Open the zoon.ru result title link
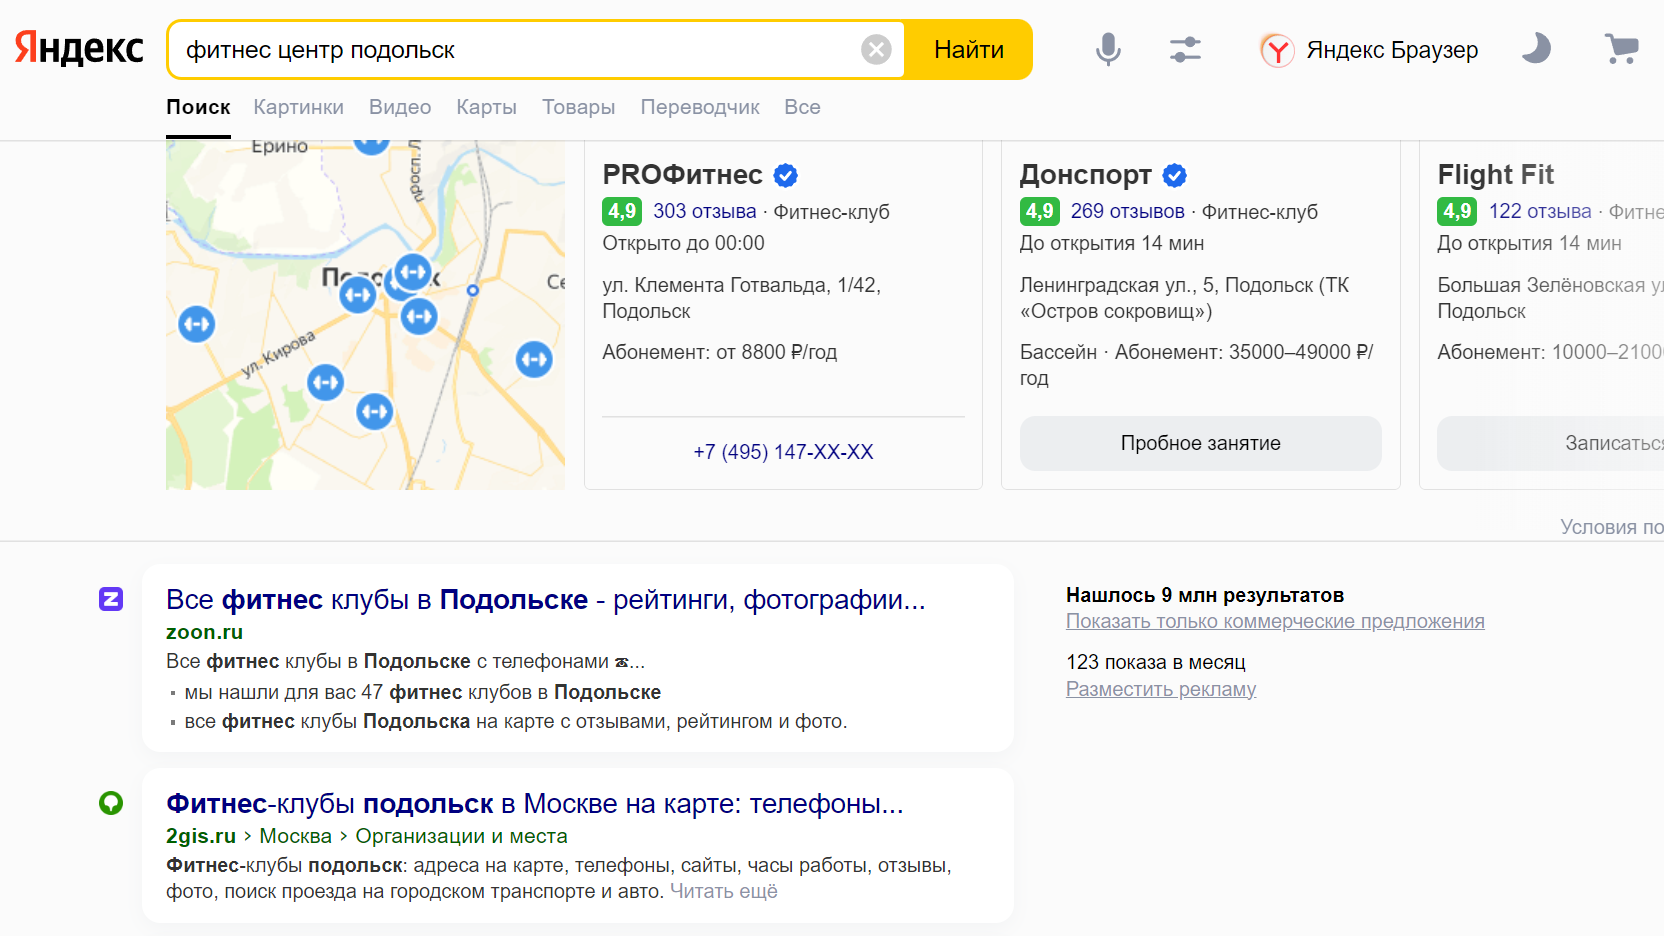 click(x=545, y=599)
